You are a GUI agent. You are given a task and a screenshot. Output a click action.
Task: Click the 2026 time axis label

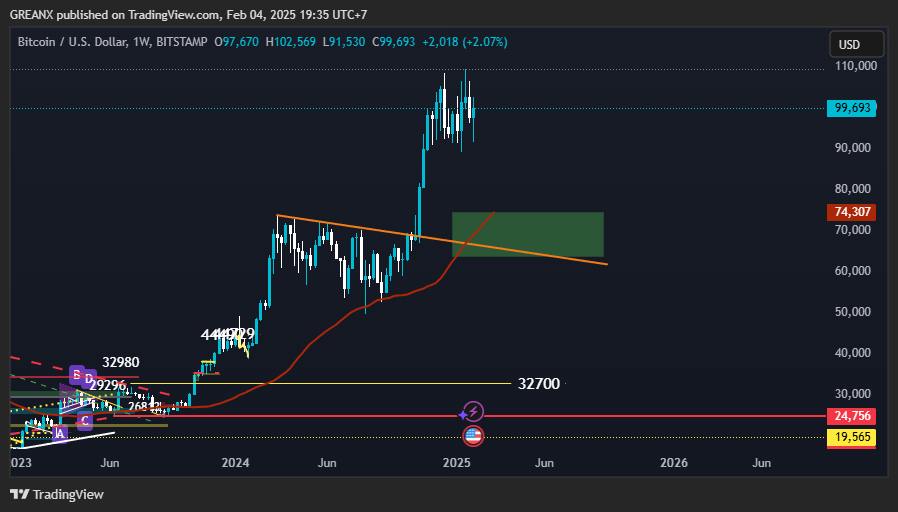click(x=674, y=463)
